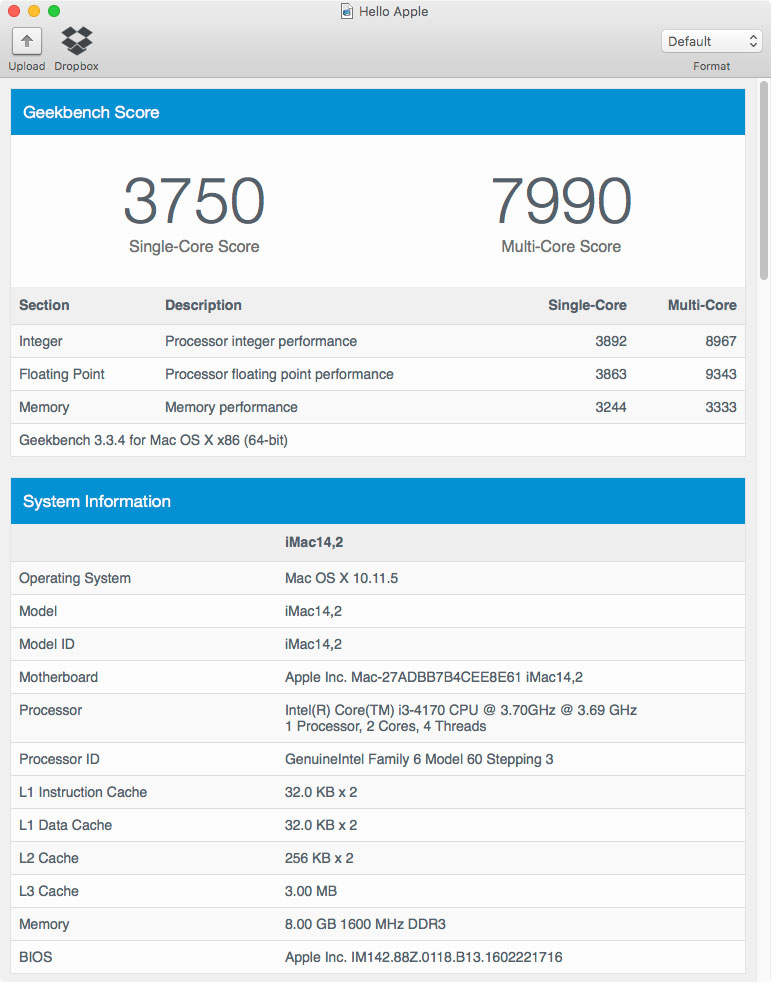Click the Processor ID label

59,759
